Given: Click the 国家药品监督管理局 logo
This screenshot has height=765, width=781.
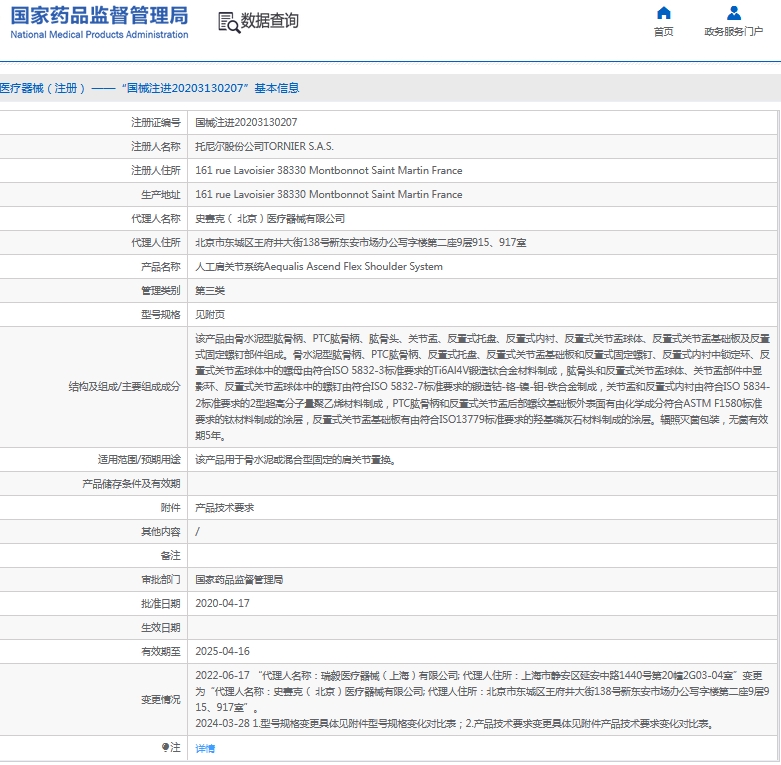Looking at the screenshot, I should [99, 22].
